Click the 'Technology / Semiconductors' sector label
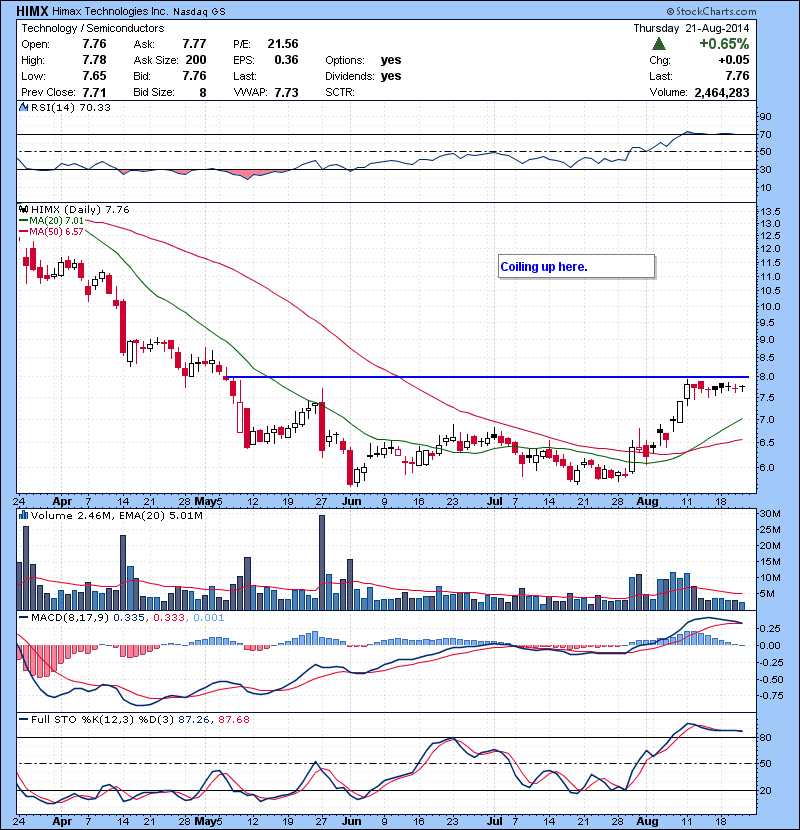This screenshot has height=830, width=800. [93, 28]
